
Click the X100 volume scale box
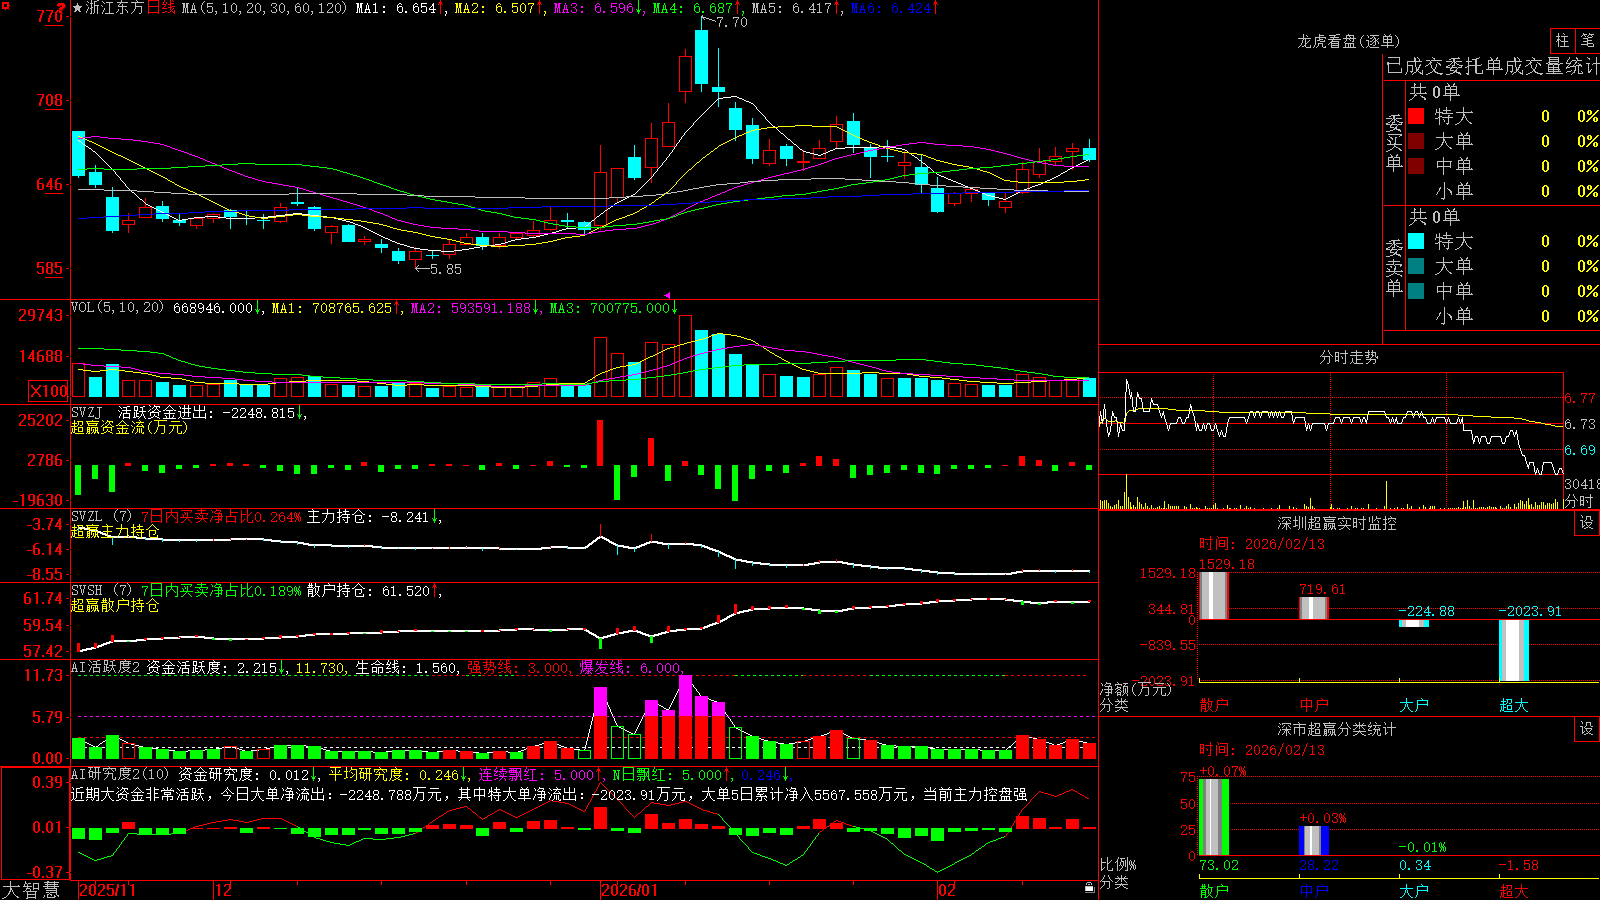tap(48, 391)
